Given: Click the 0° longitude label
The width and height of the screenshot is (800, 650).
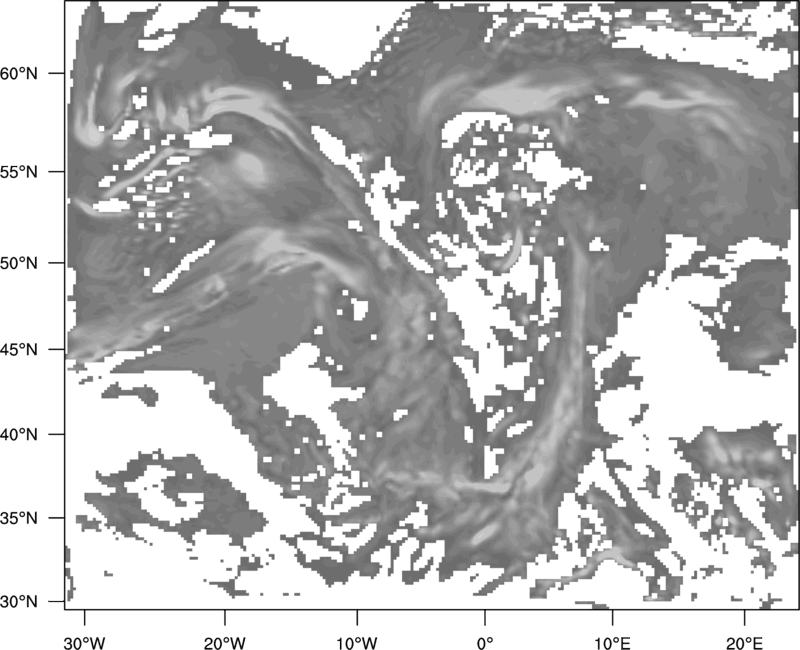Looking at the screenshot, I should pyautogui.click(x=485, y=643).
